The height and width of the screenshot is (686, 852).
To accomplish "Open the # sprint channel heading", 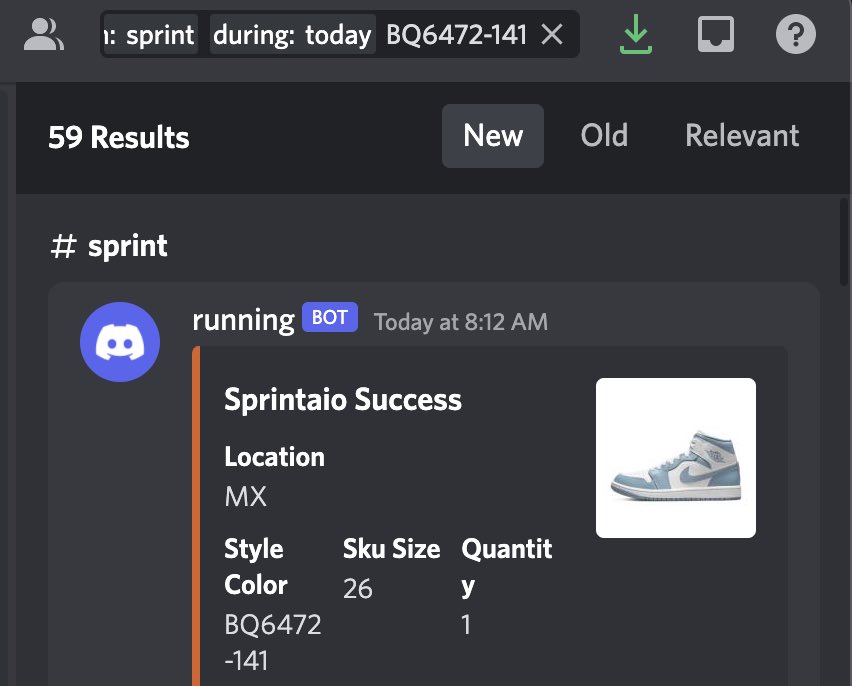I will (x=109, y=246).
